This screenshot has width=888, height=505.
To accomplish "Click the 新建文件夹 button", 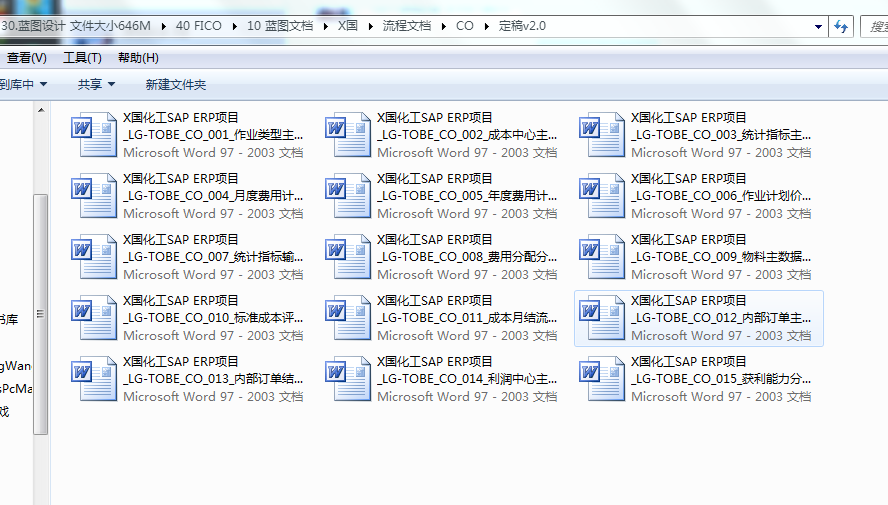I will point(176,85).
